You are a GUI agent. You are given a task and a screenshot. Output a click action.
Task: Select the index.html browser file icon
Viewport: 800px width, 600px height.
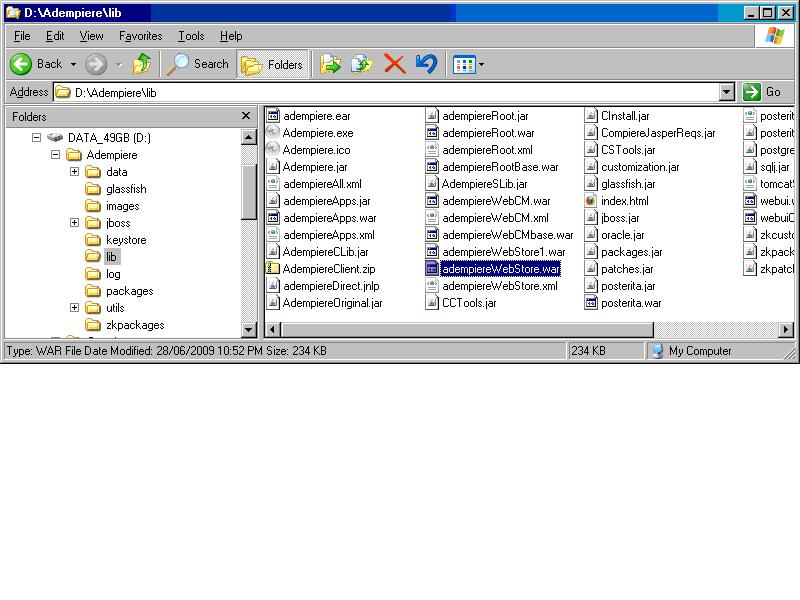[590, 201]
